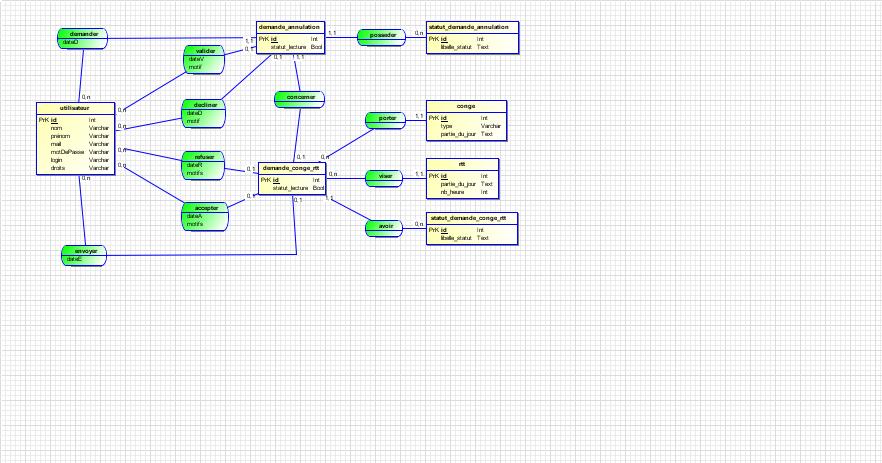Click the dateA property of accepter
The height and width of the screenshot is (463, 882).
(x=194, y=216)
